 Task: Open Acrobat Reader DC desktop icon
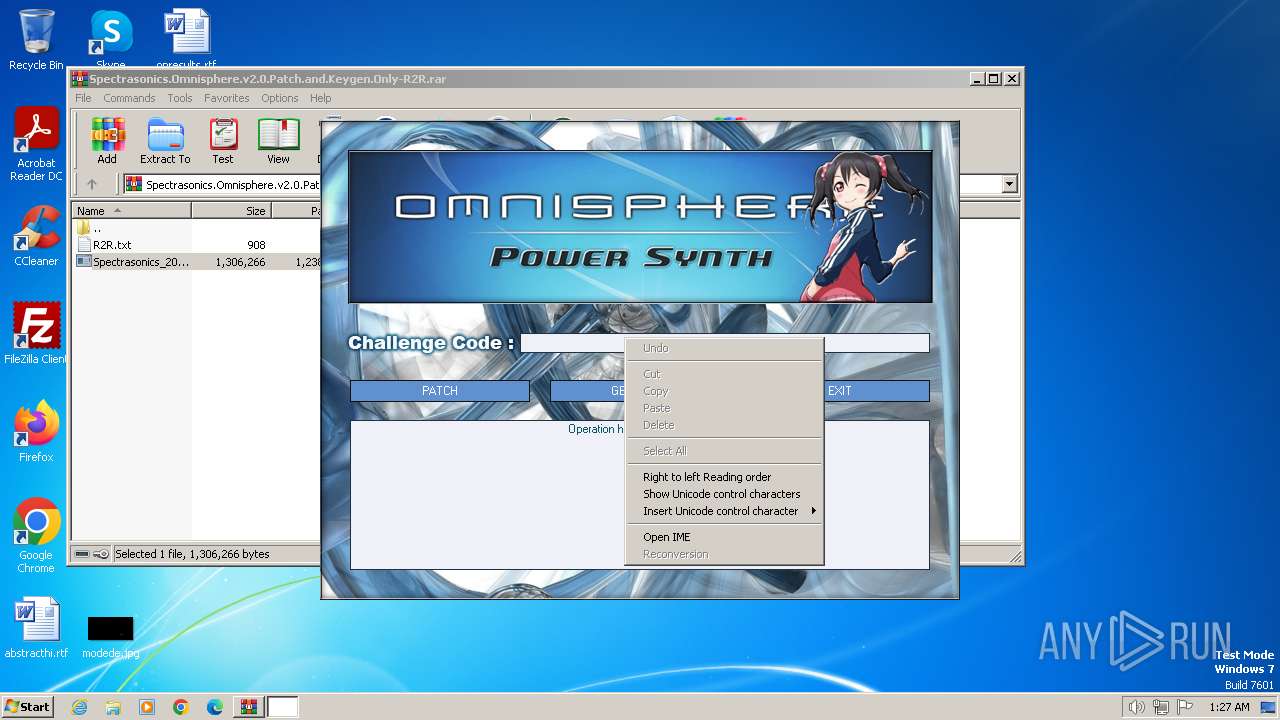[36, 144]
